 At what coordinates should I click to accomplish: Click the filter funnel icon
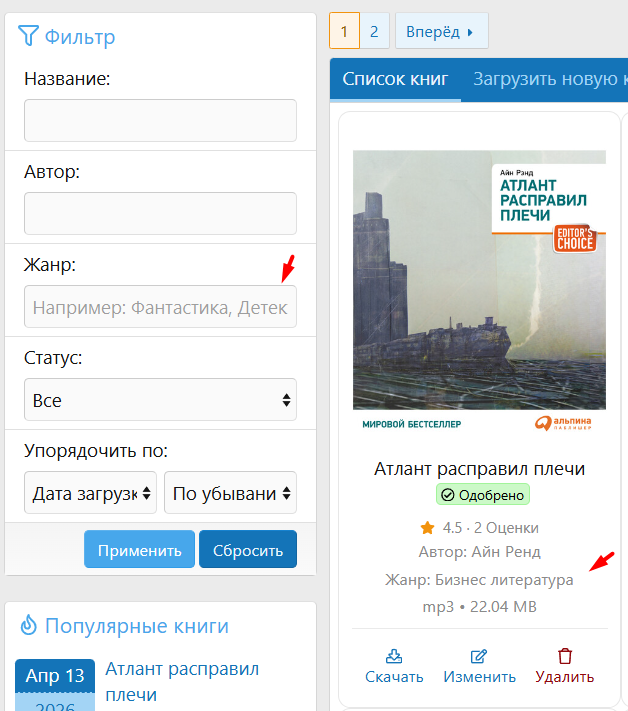click(28, 35)
